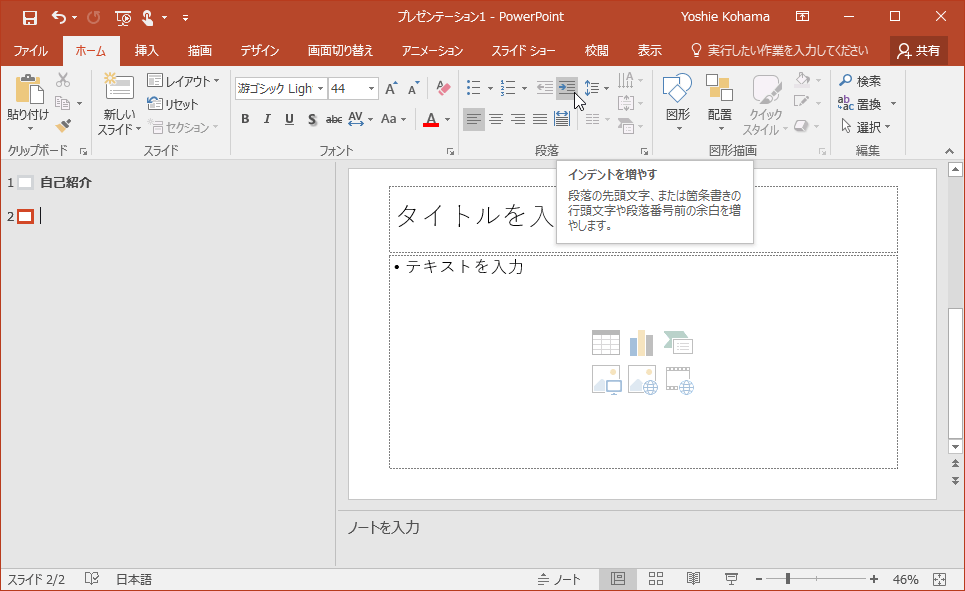The height and width of the screenshot is (591, 965).
Task: Click the Save icon in quick access toolbar
Action: (30, 17)
